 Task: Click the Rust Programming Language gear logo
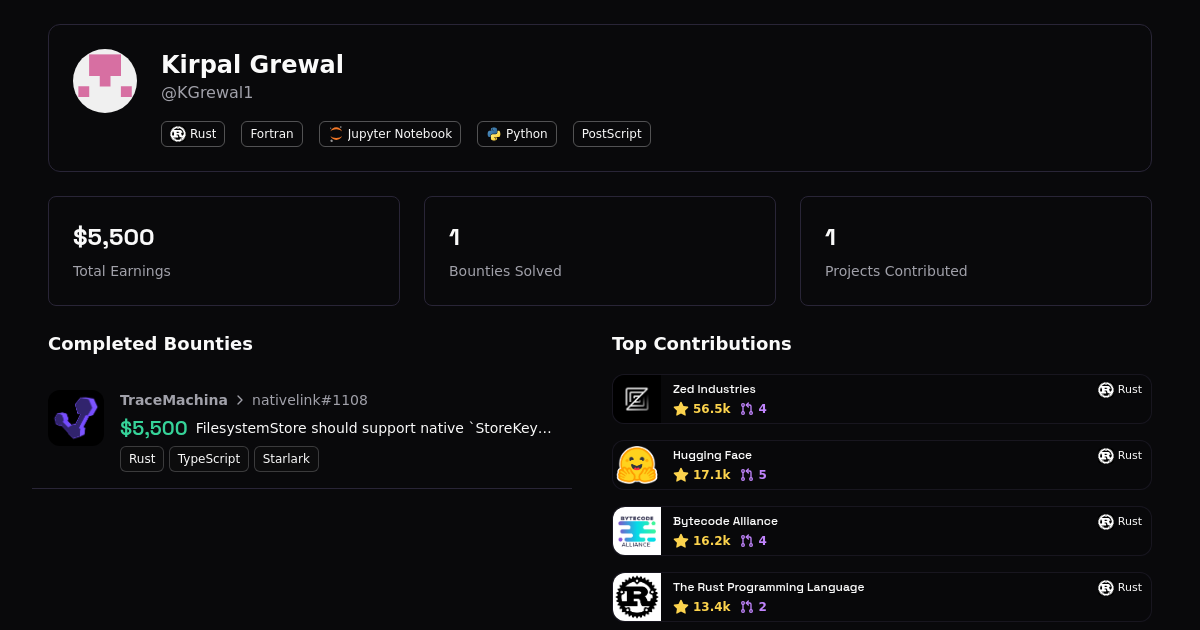coord(637,596)
